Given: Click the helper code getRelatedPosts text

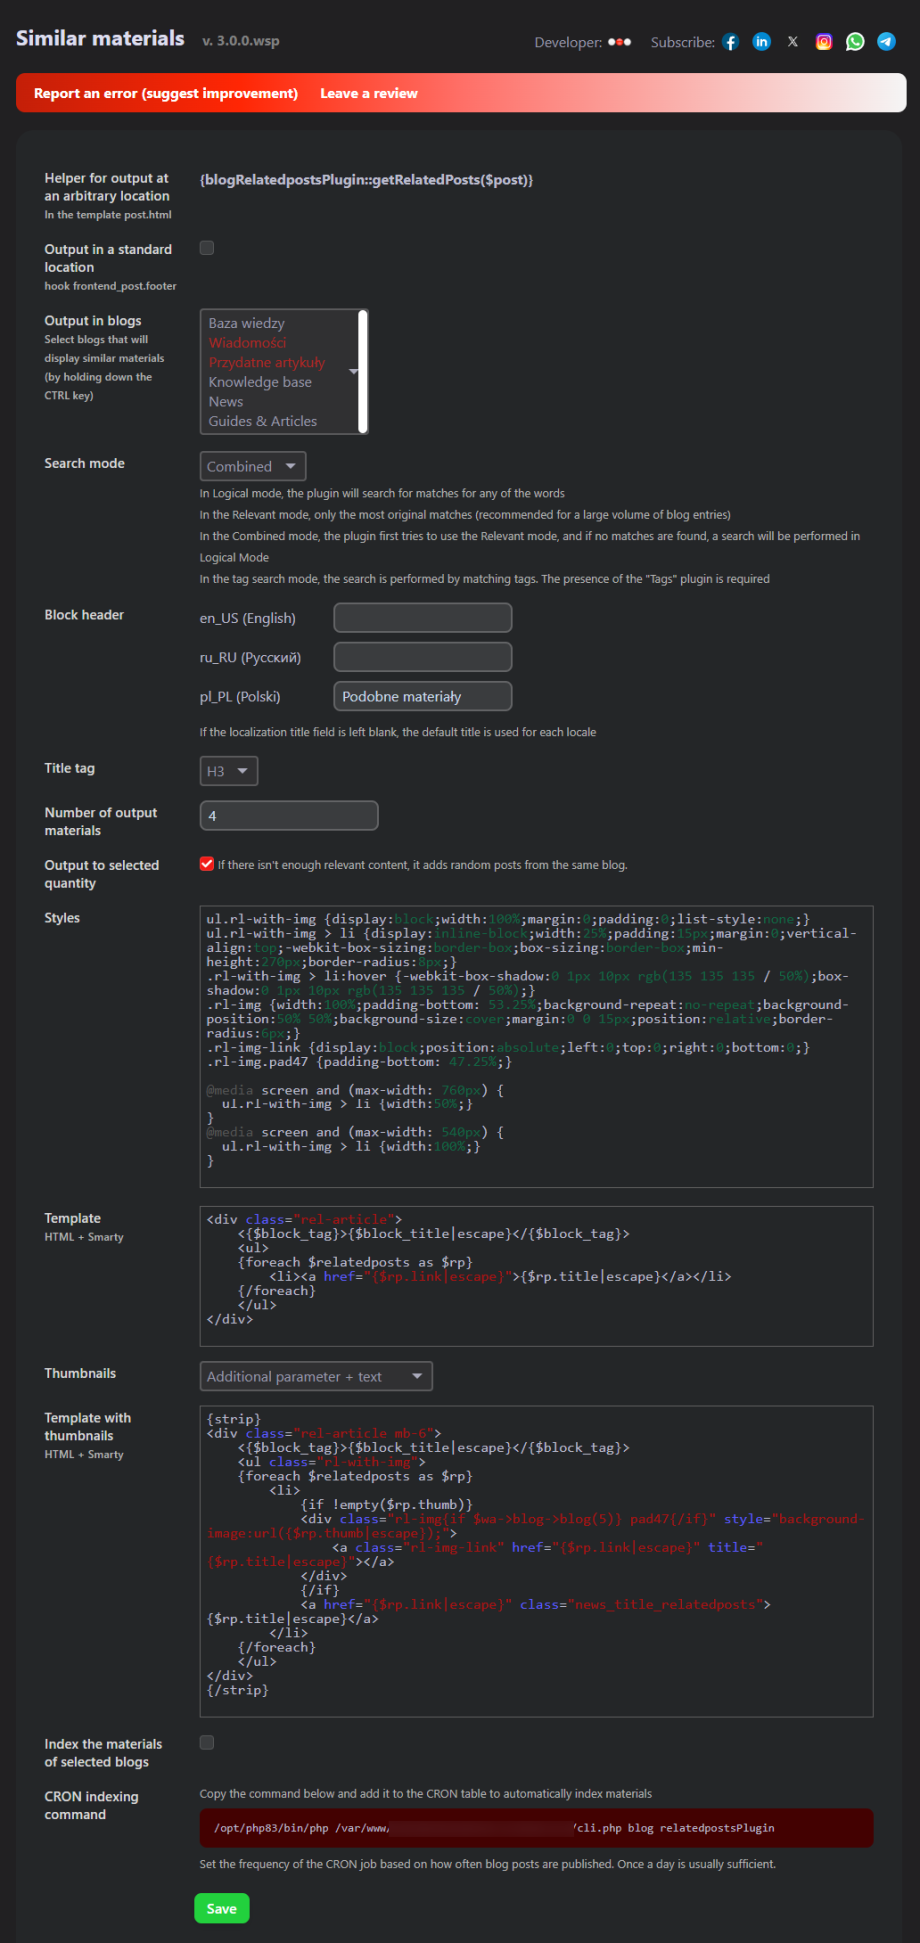Looking at the screenshot, I should pyautogui.click(x=366, y=180).
